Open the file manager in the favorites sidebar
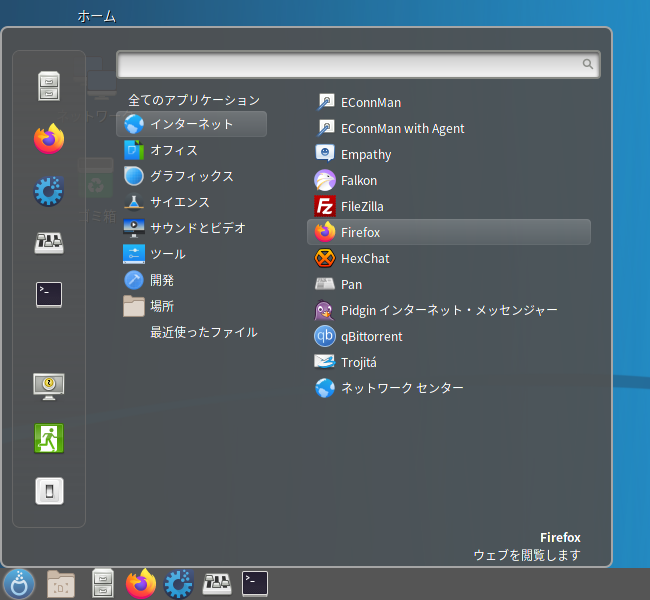This screenshot has height=600, width=650. click(49, 86)
